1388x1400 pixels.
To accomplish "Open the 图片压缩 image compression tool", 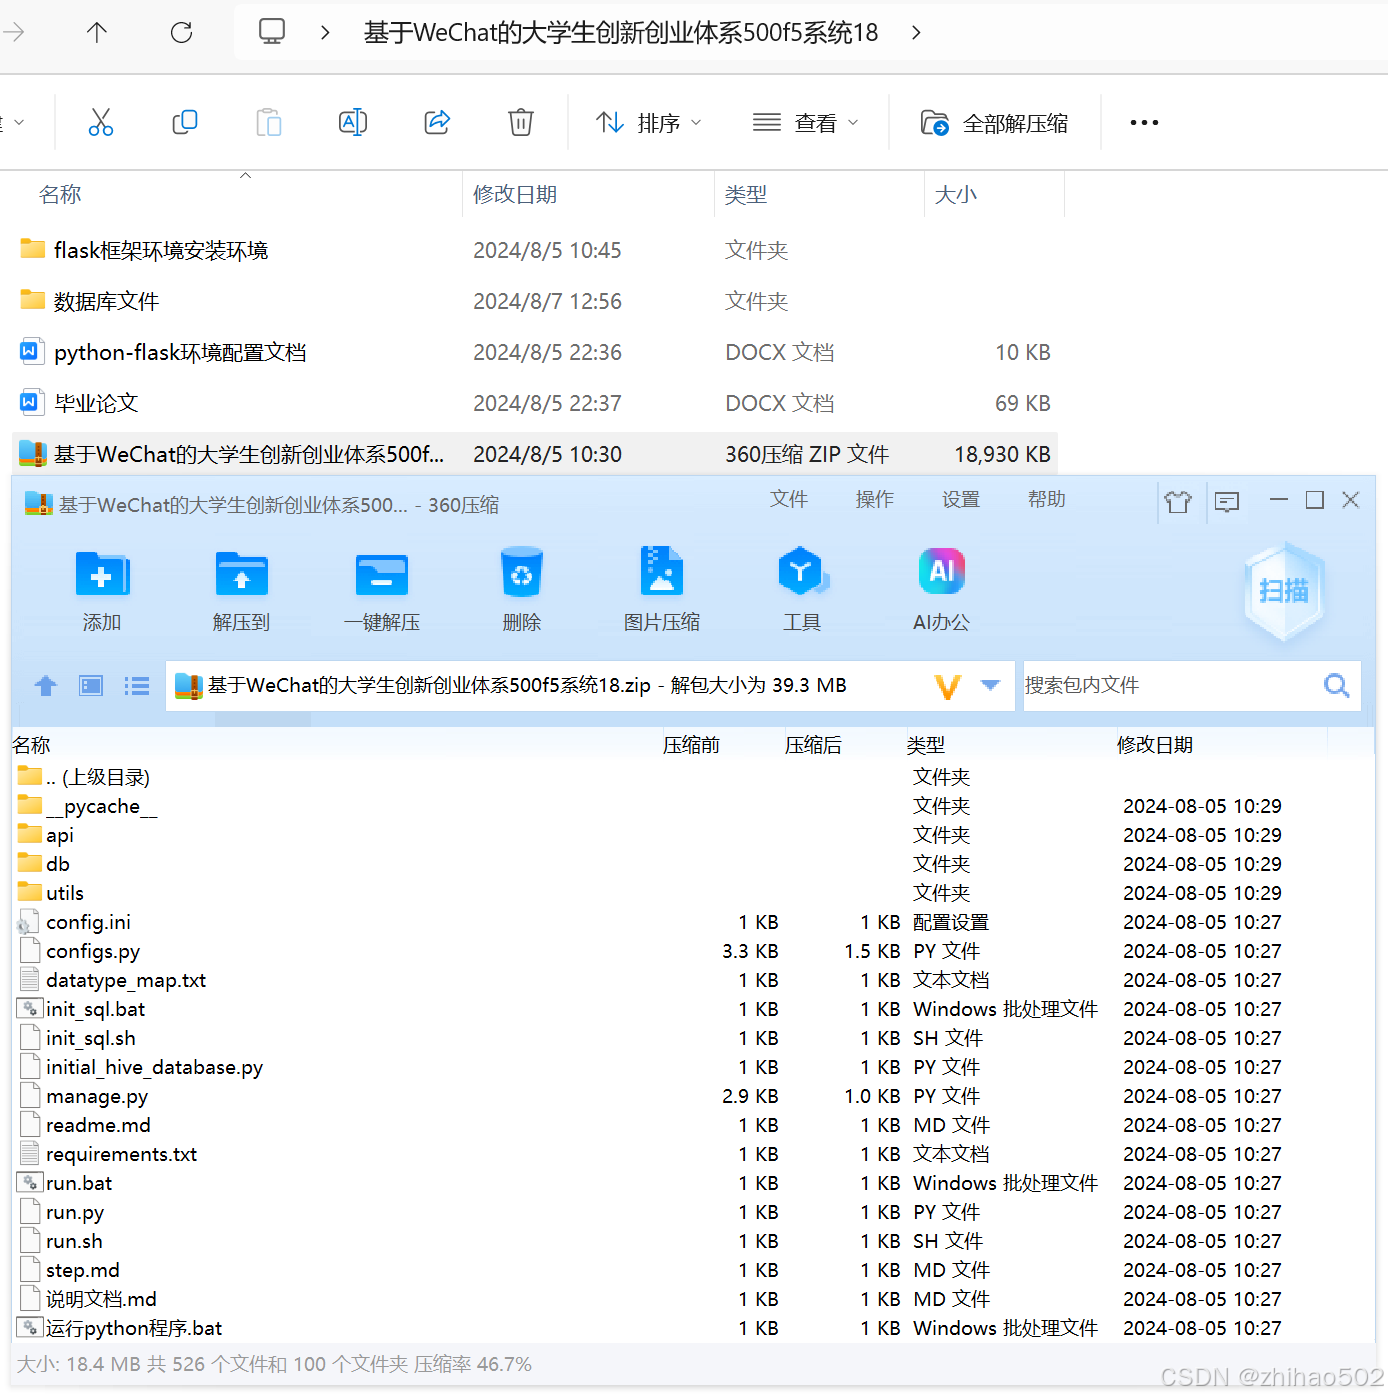I will click(661, 590).
